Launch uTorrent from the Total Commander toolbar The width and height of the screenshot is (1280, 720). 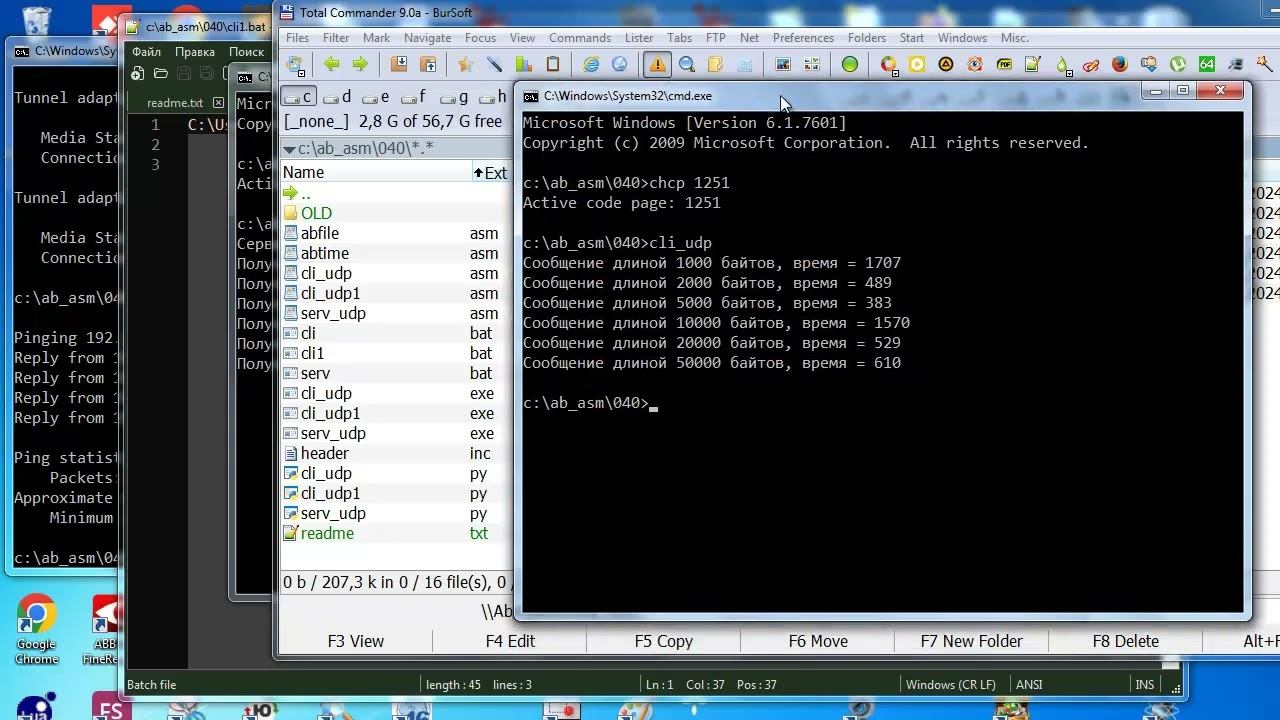pyautogui.click(x=1178, y=64)
